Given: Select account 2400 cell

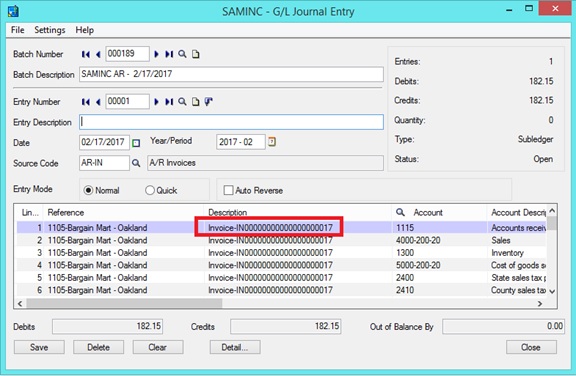Looking at the screenshot, I should pyautogui.click(x=439, y=278).
